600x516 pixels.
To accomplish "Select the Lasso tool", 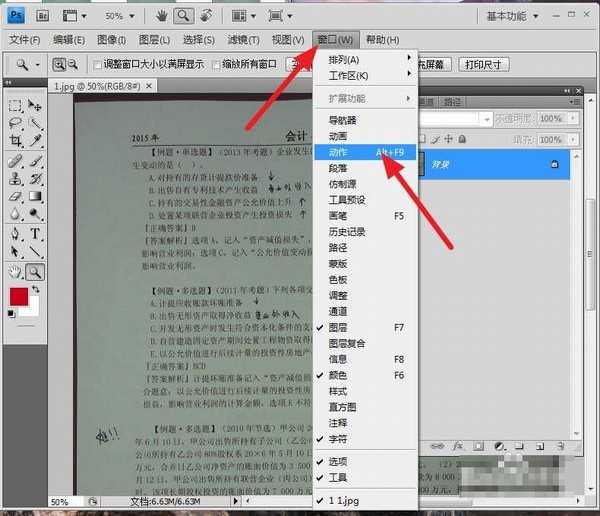I will point(15,123).
